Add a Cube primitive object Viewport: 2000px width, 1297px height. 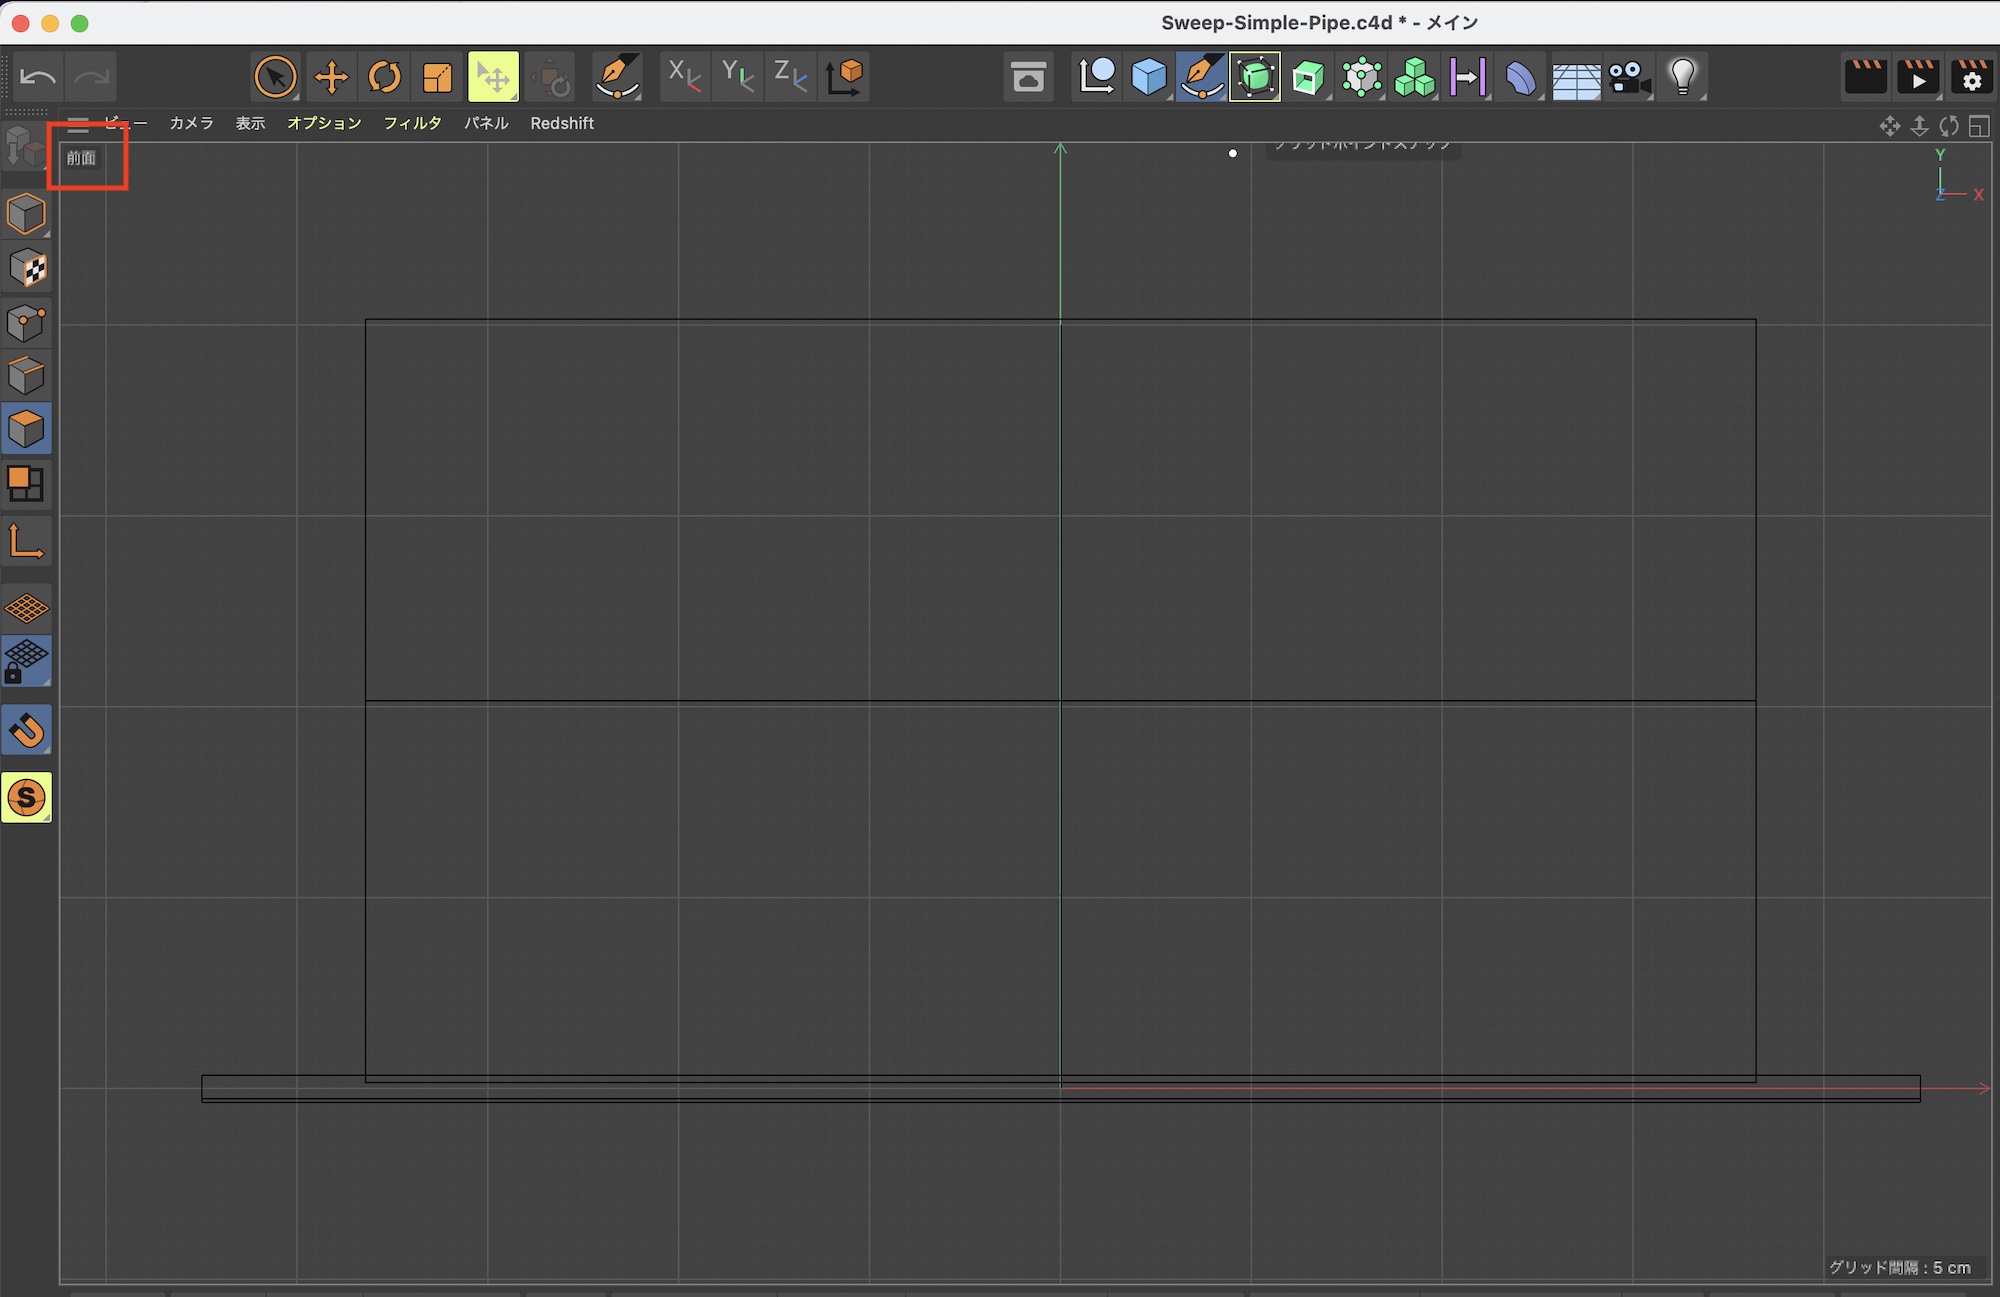coord(1149,77)
